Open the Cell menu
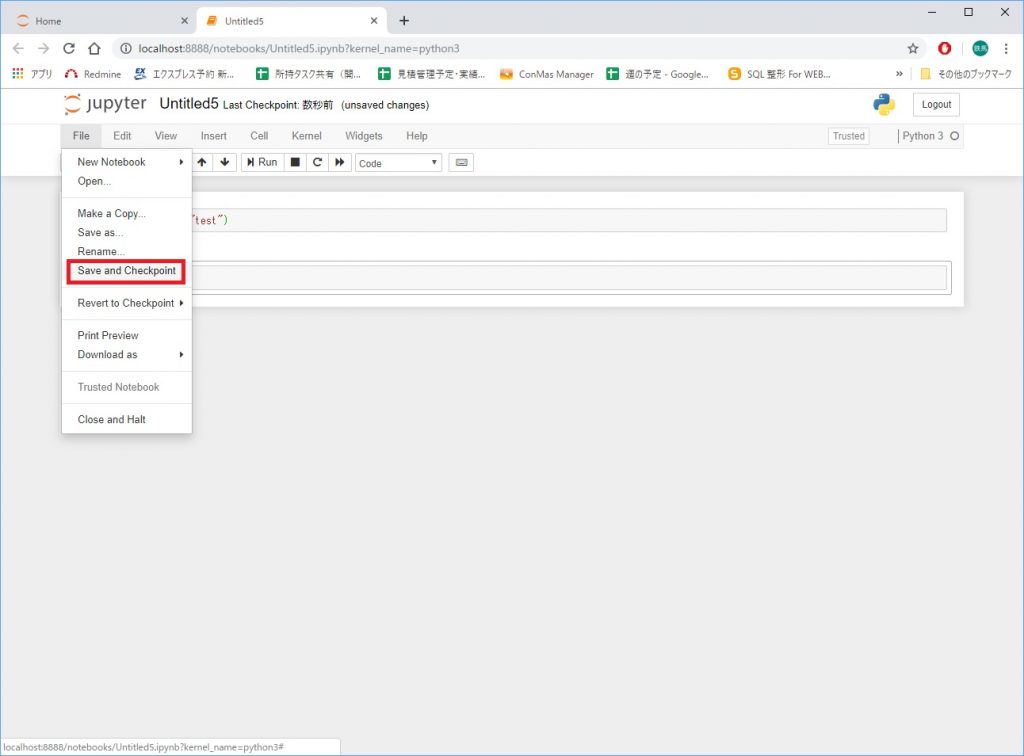The width and height of the screenshot is (1024, 756). point(259,136)
